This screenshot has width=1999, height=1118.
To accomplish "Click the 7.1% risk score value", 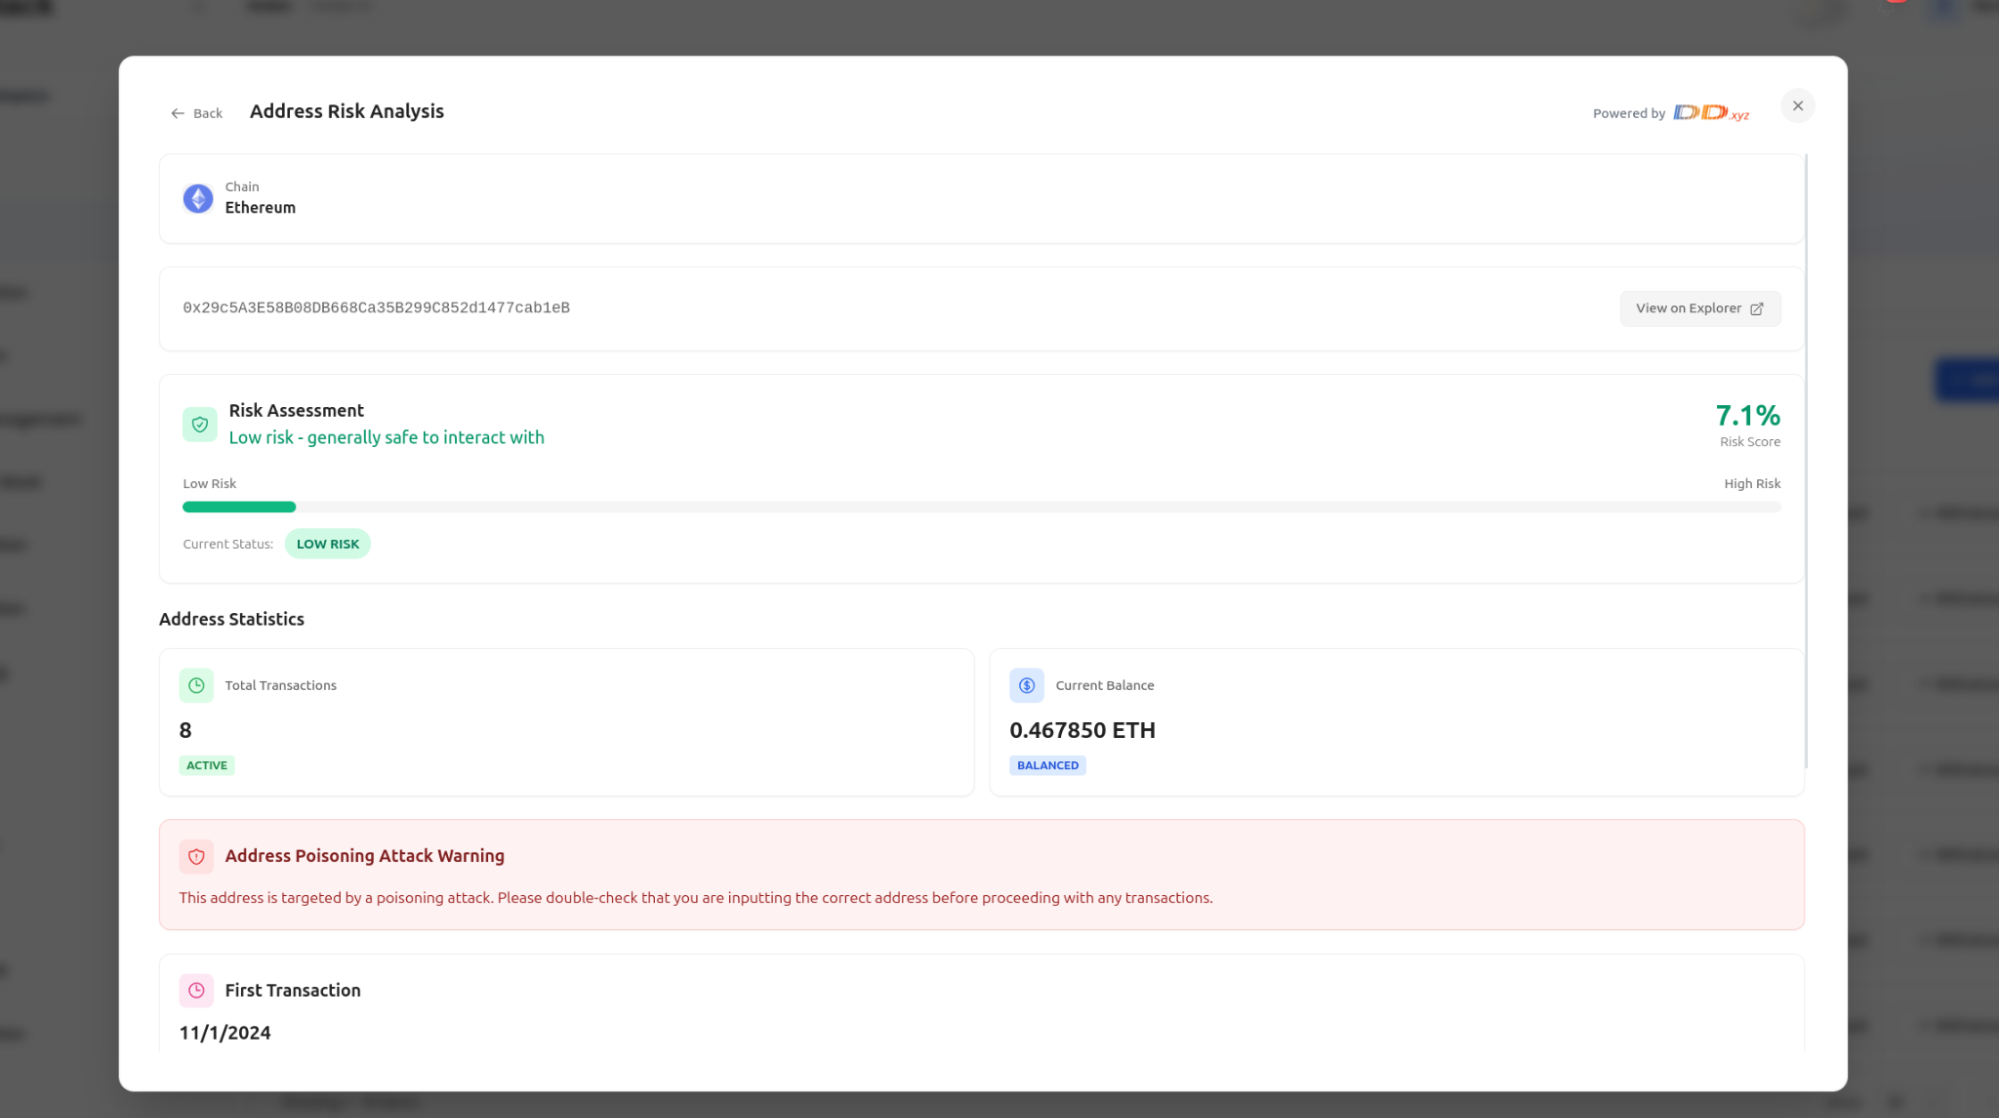I will click(x=1747, y=415).
